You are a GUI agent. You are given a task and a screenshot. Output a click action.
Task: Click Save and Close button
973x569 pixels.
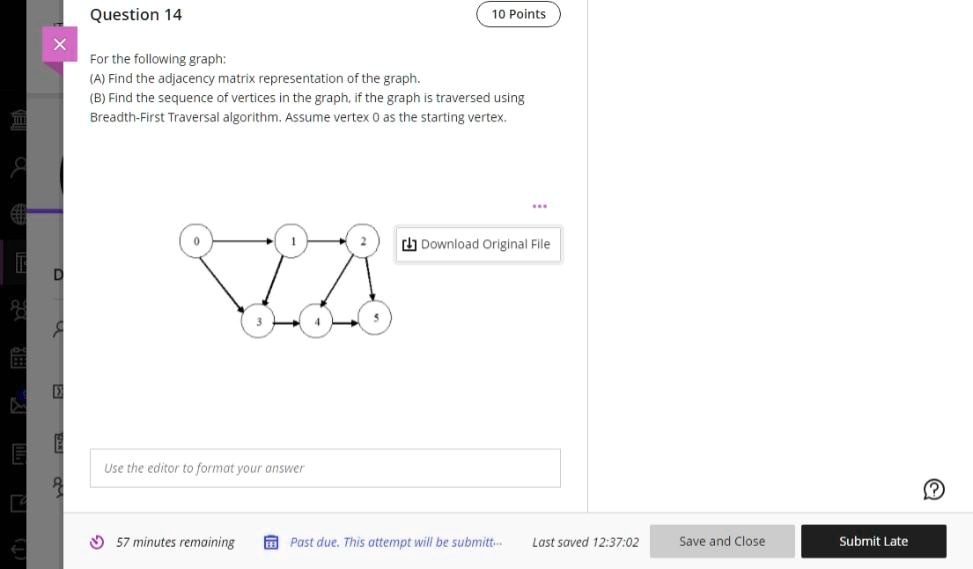pos(722,541)
